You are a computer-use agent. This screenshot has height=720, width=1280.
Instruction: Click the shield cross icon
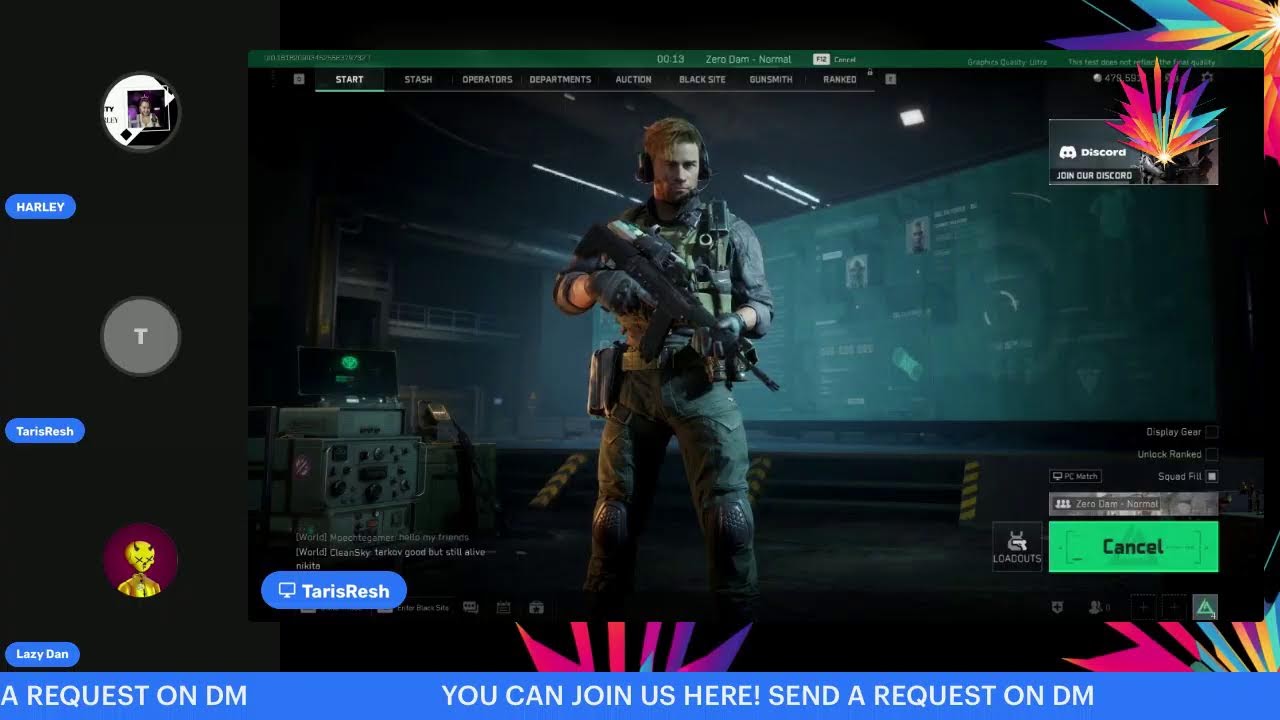tap(1058, 607)
